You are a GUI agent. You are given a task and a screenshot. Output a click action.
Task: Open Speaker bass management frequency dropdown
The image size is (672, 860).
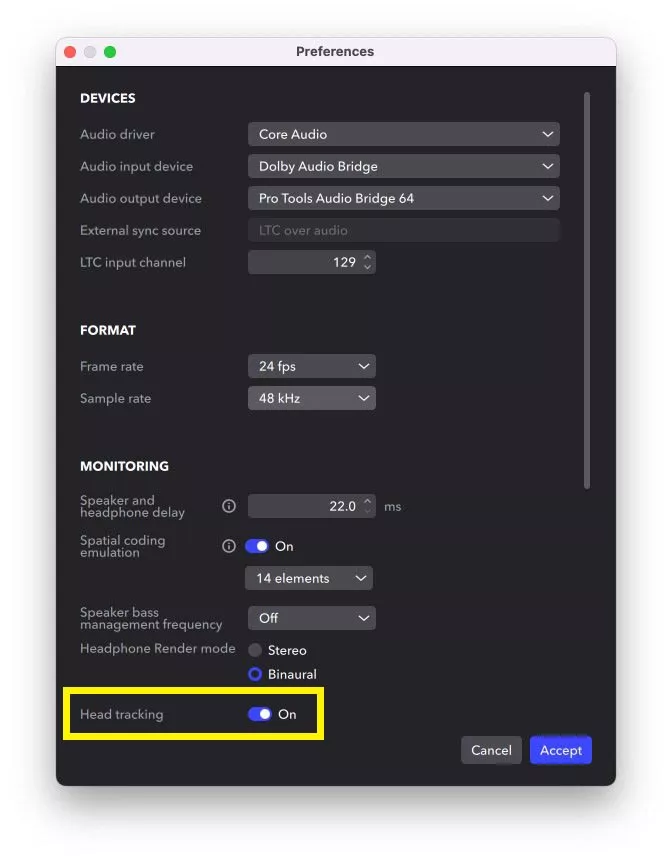(312, 618)
